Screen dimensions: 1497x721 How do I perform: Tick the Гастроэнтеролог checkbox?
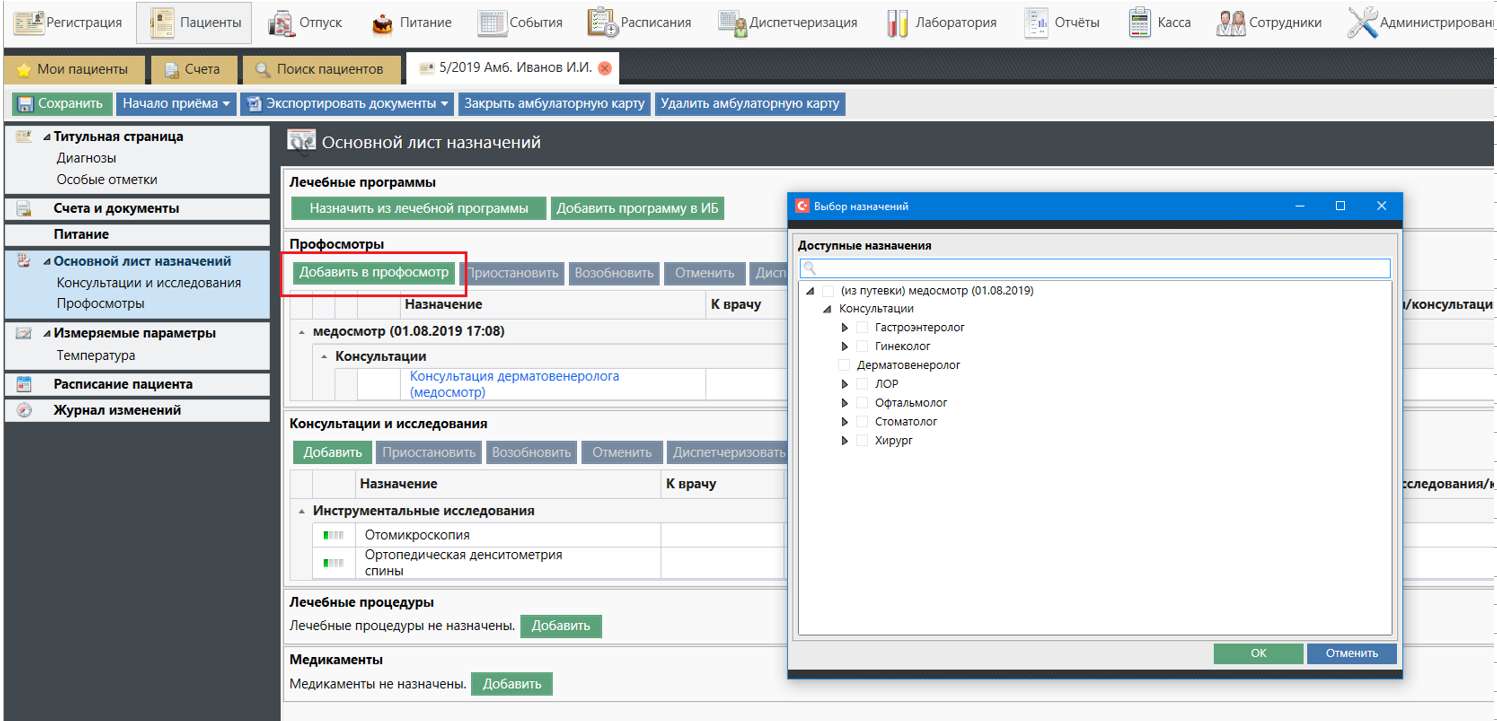coord(862,327)
